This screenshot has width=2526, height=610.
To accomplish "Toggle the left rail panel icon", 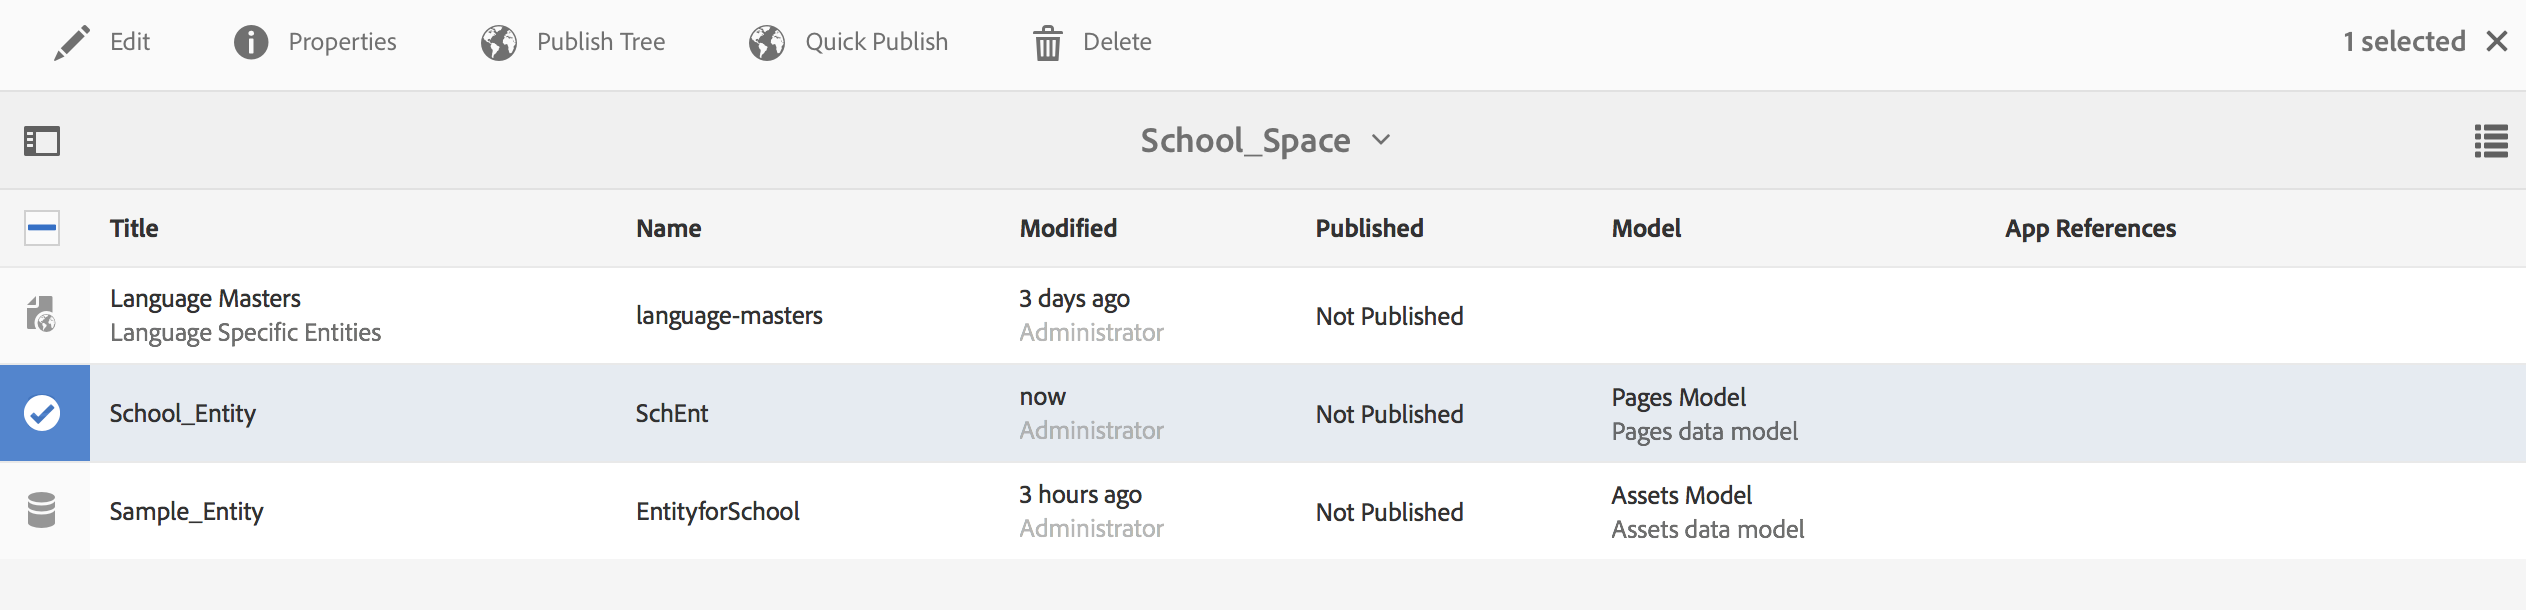I will [42, 141].
